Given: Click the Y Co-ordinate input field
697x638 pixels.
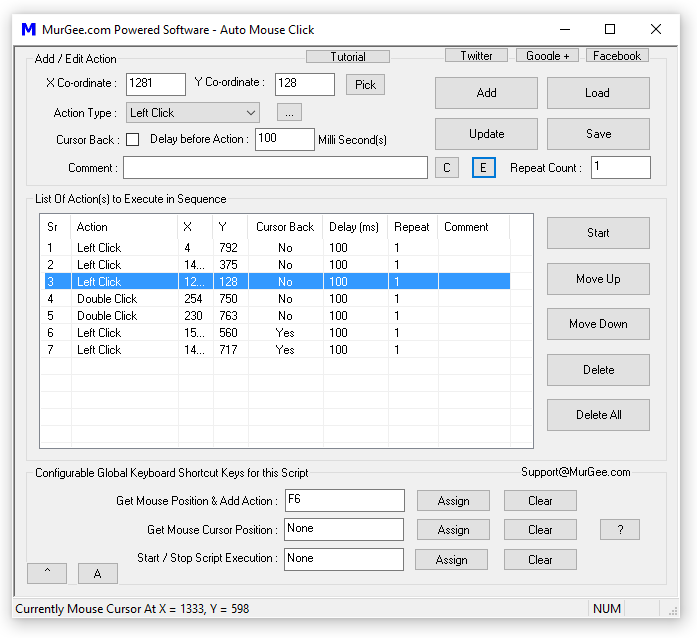Looking at the screenshot, I should (x=304, y=84).
